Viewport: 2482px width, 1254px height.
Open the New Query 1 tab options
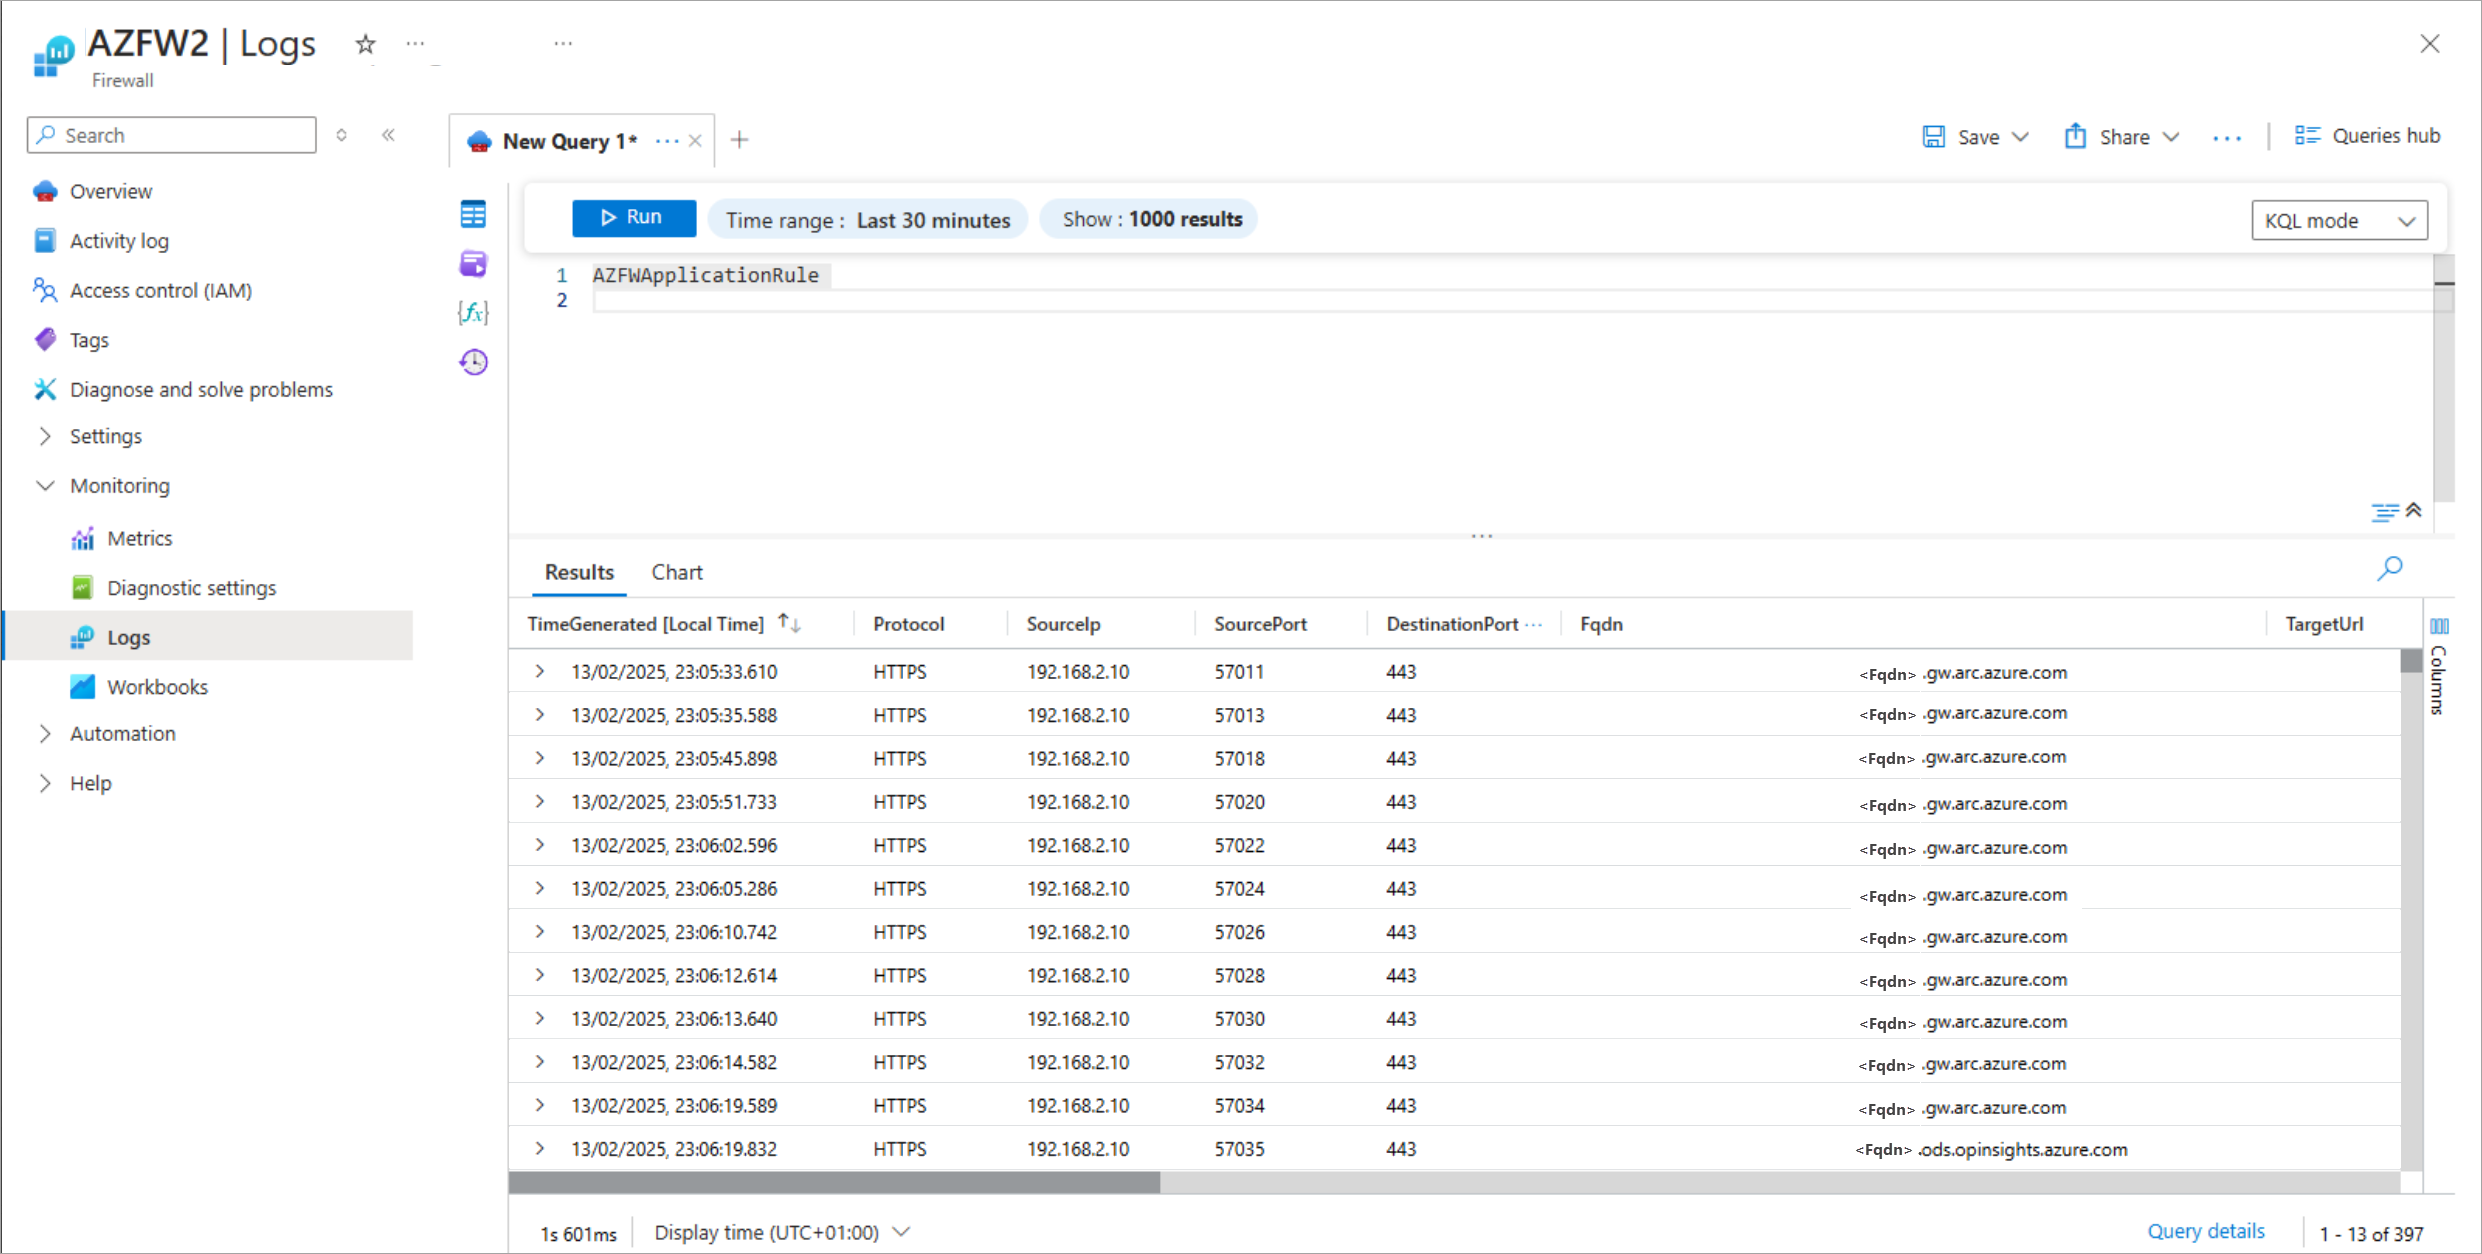667,141
